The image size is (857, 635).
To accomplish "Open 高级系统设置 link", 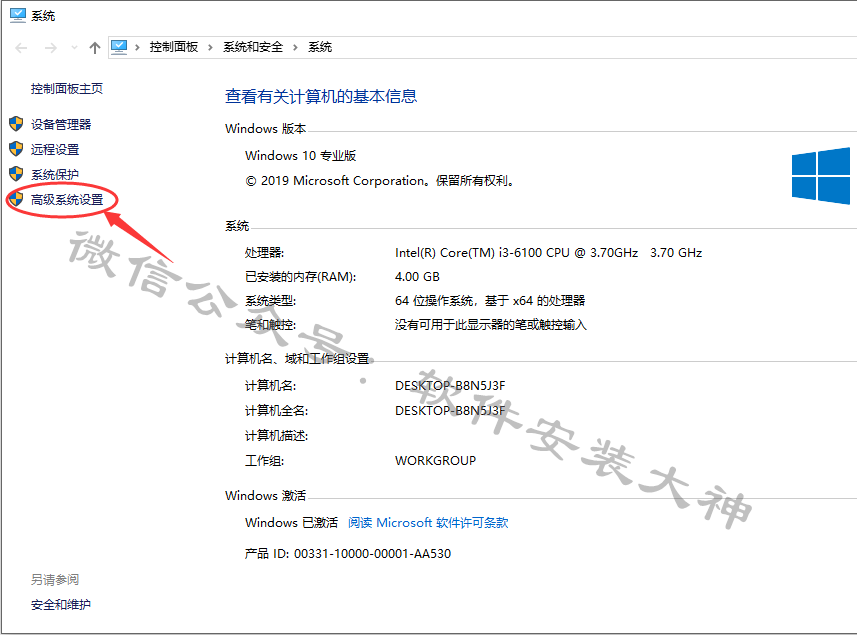I will [67, 199].
